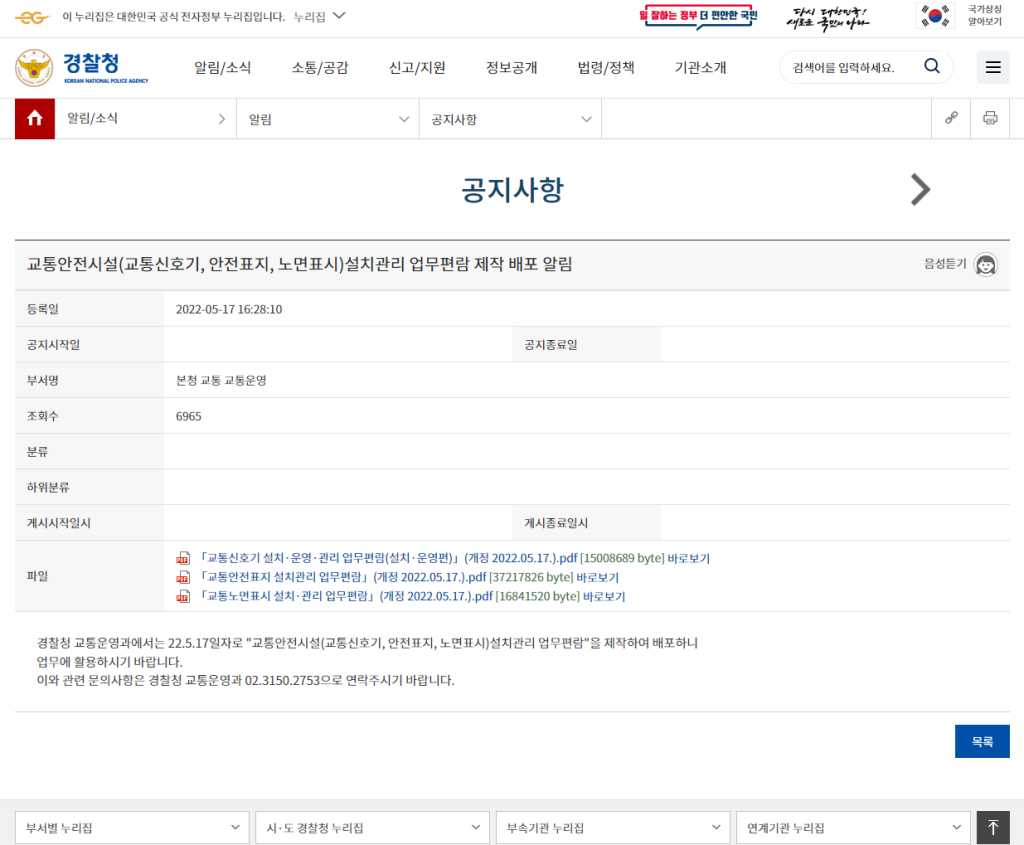Click the print page icon

(990, 119)
